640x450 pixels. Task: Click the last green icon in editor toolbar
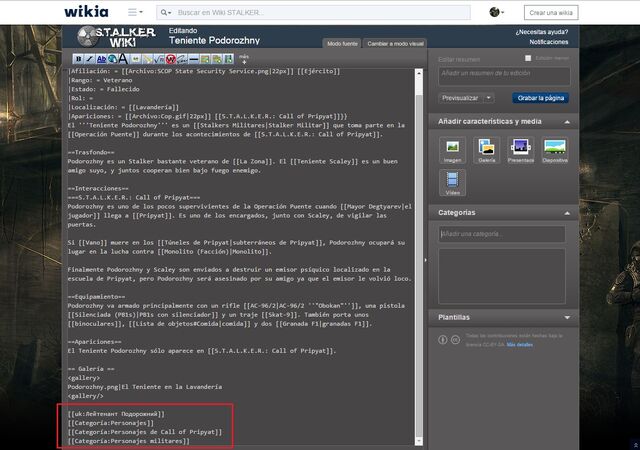228,59
